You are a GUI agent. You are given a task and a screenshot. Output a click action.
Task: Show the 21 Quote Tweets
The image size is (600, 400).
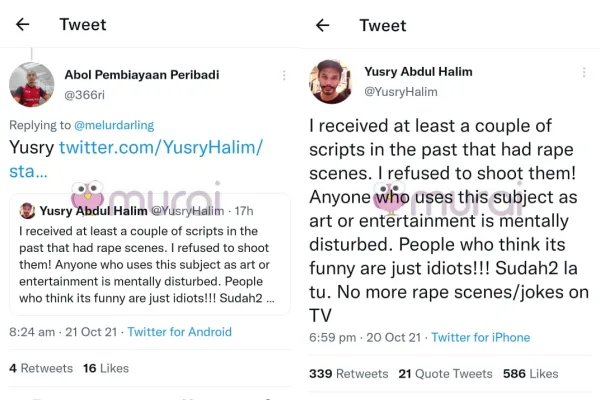pyautogui.click(x=445, y=374)
